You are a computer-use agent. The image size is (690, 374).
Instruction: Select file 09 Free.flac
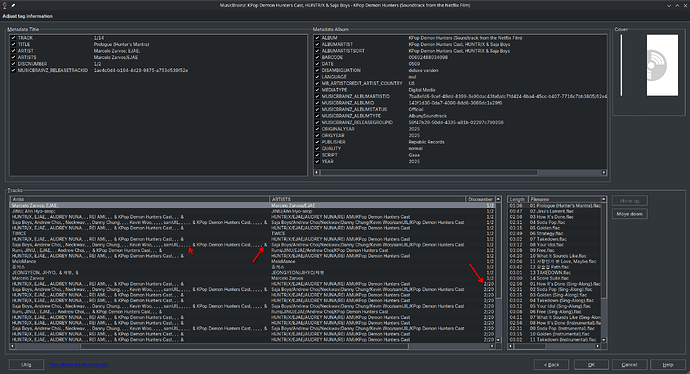coord(543,250)
